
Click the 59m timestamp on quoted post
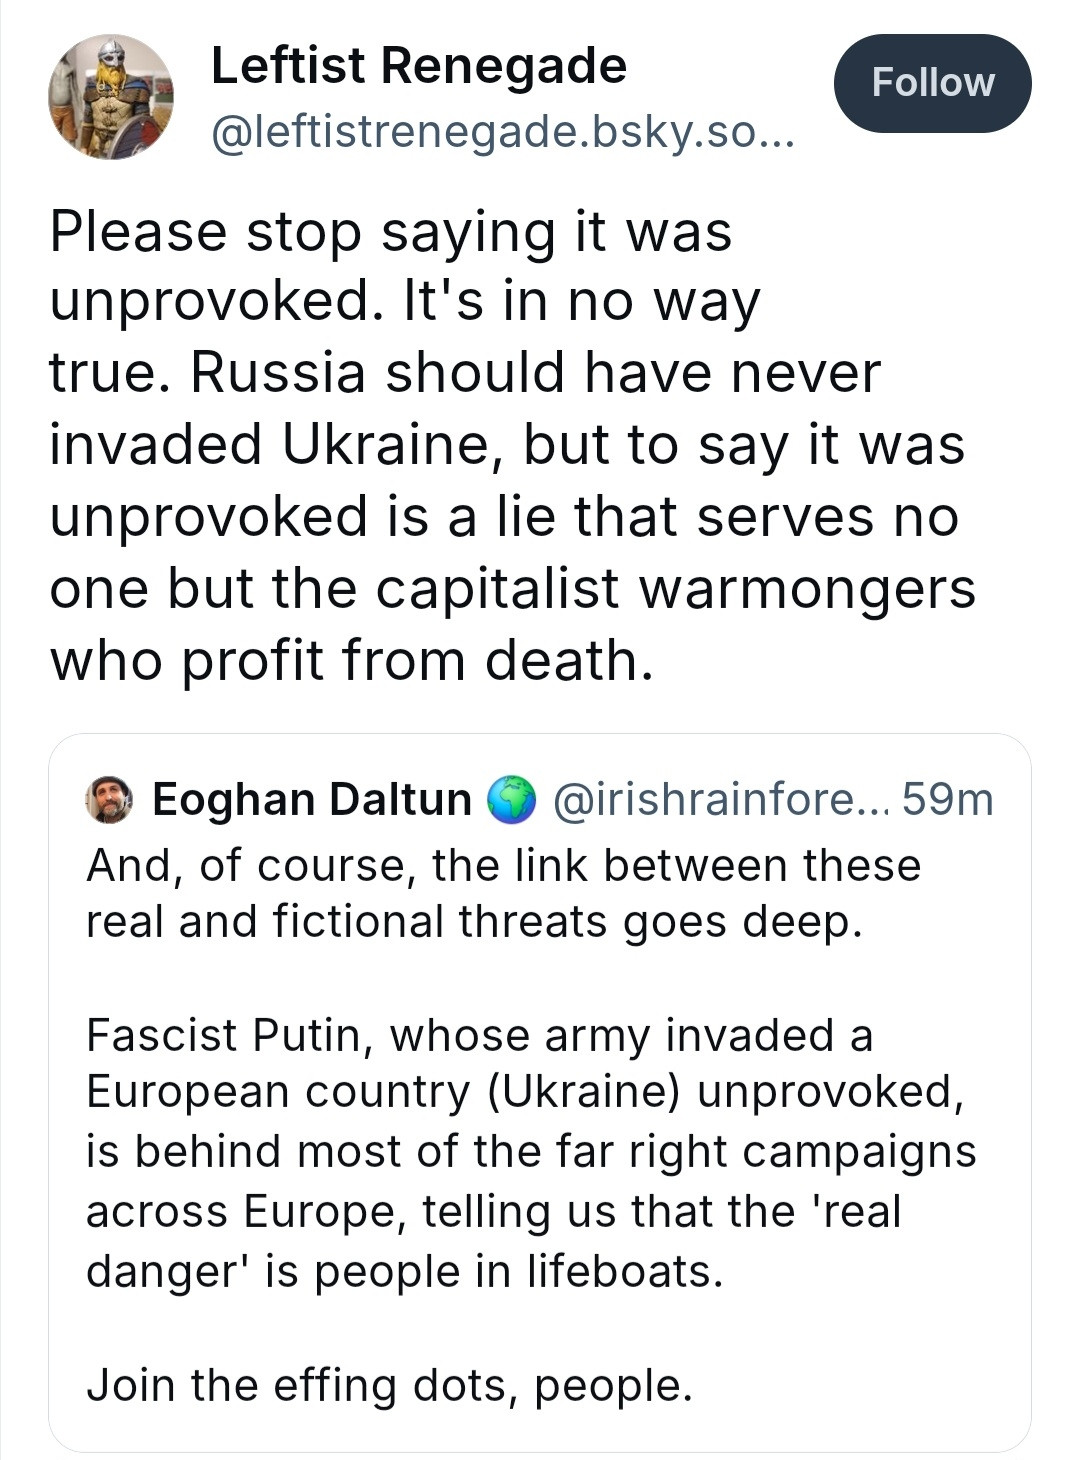(x=947, y=800)
